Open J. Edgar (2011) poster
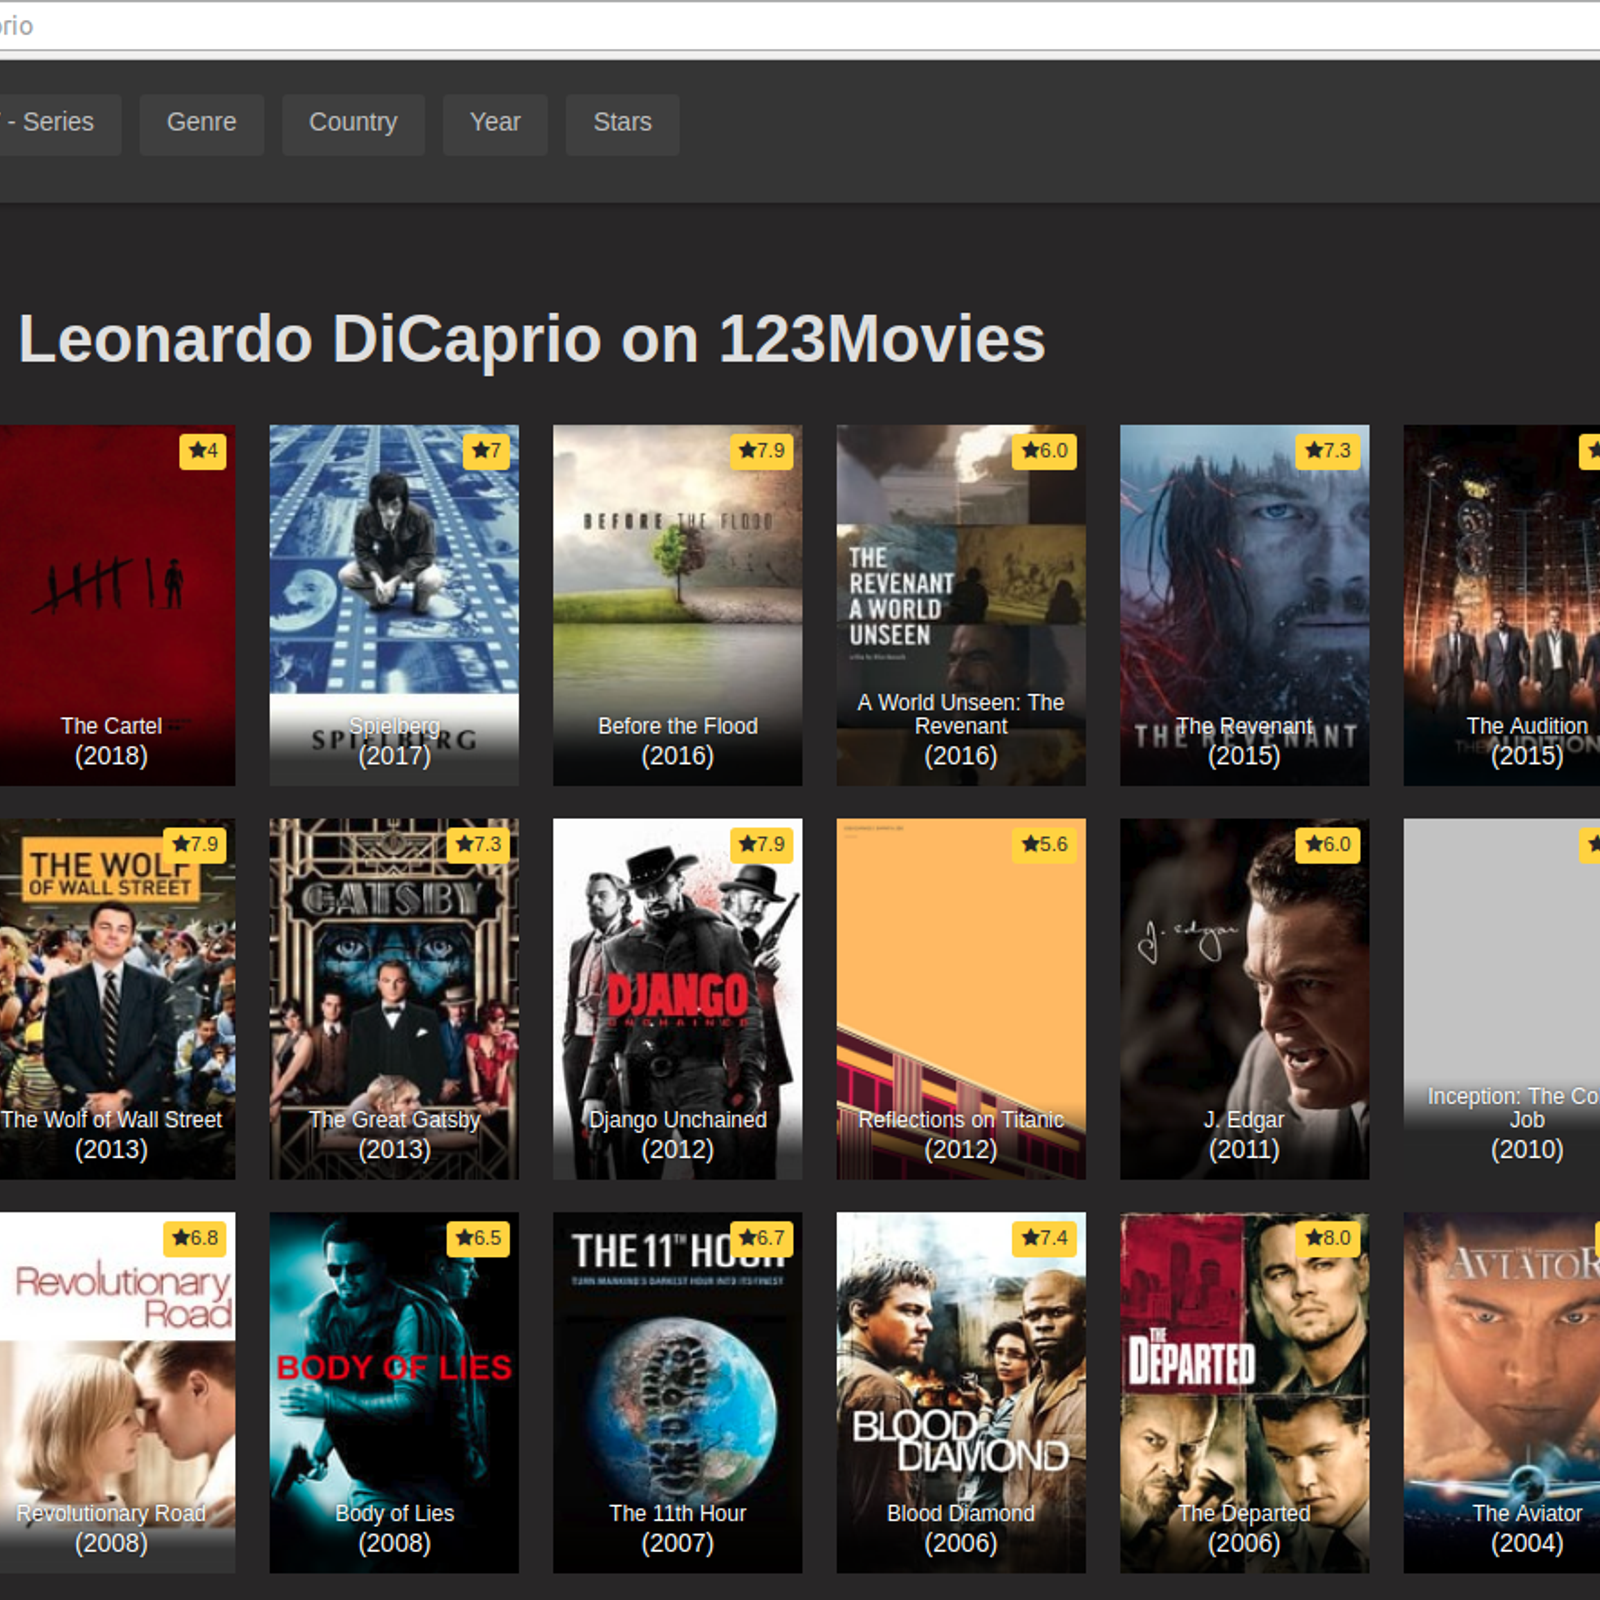The image size is (1600, 1600). coord(1244,999)
